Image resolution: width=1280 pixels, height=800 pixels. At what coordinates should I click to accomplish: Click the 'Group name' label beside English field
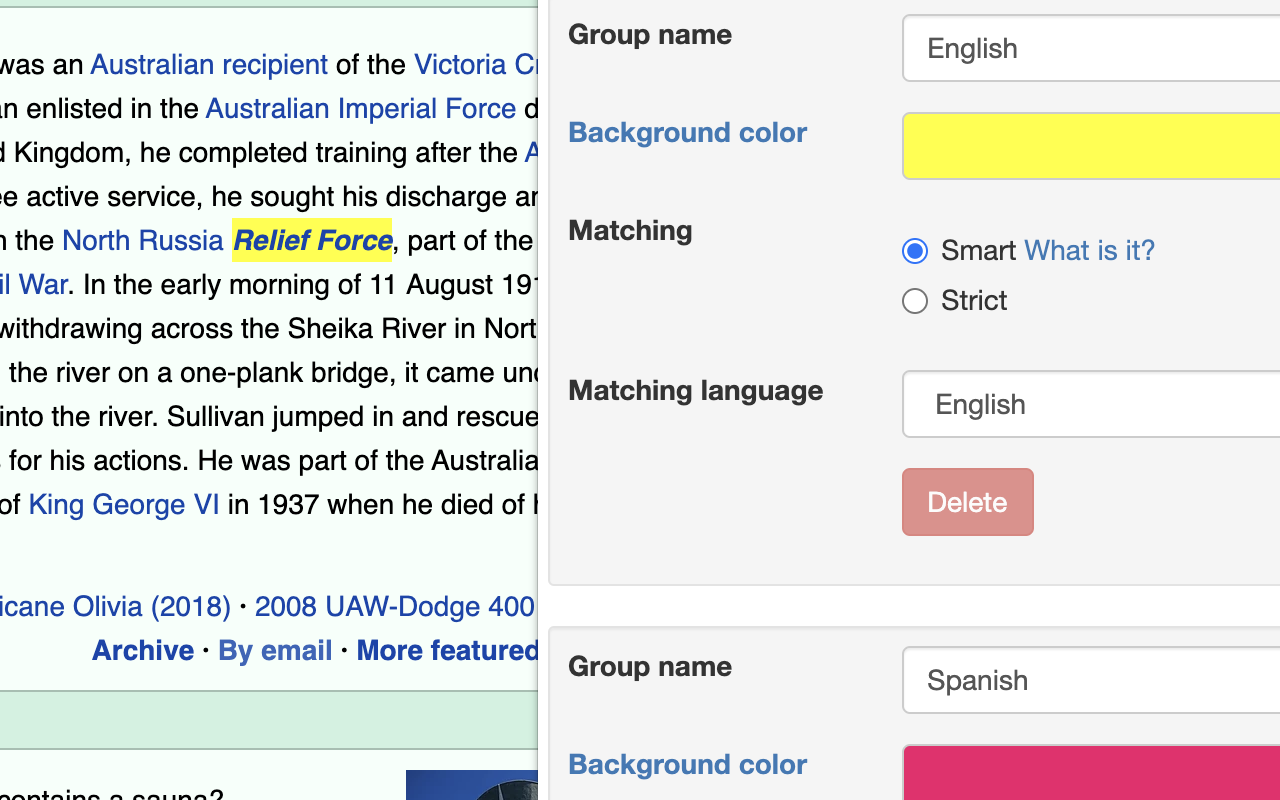pyautogui.click(x=650, y=34)
